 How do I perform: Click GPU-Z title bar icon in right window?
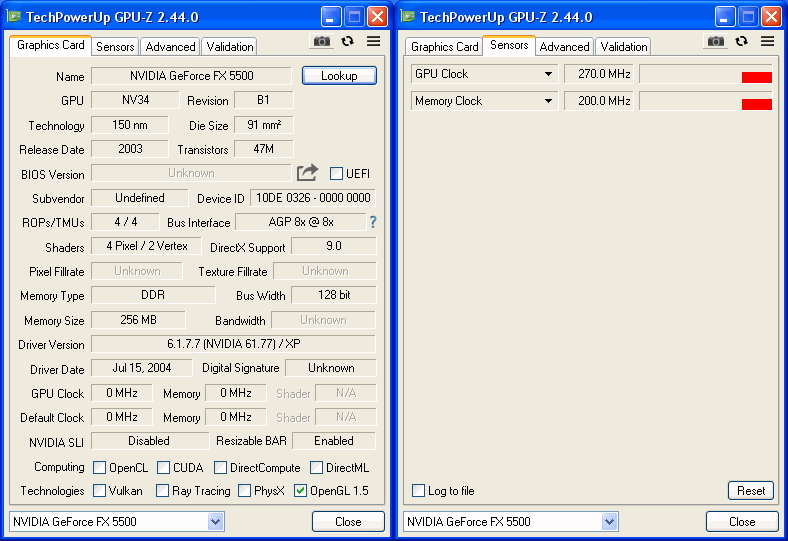(x=408, y=17)
